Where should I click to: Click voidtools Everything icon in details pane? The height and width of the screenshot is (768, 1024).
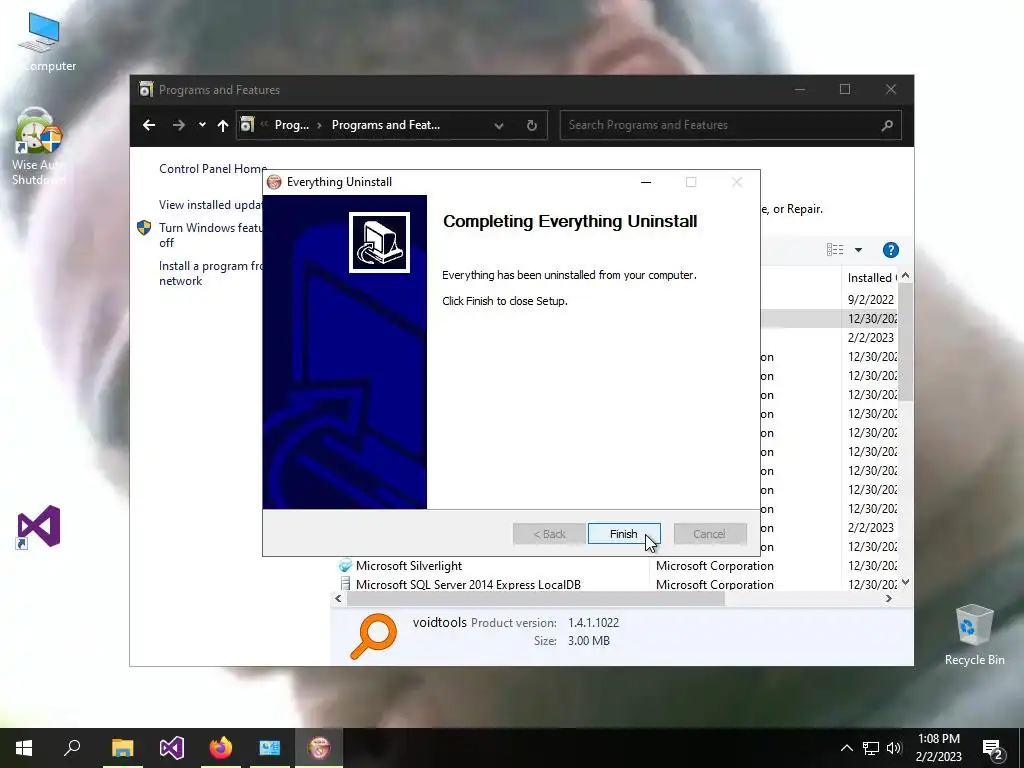pos(374,636)
